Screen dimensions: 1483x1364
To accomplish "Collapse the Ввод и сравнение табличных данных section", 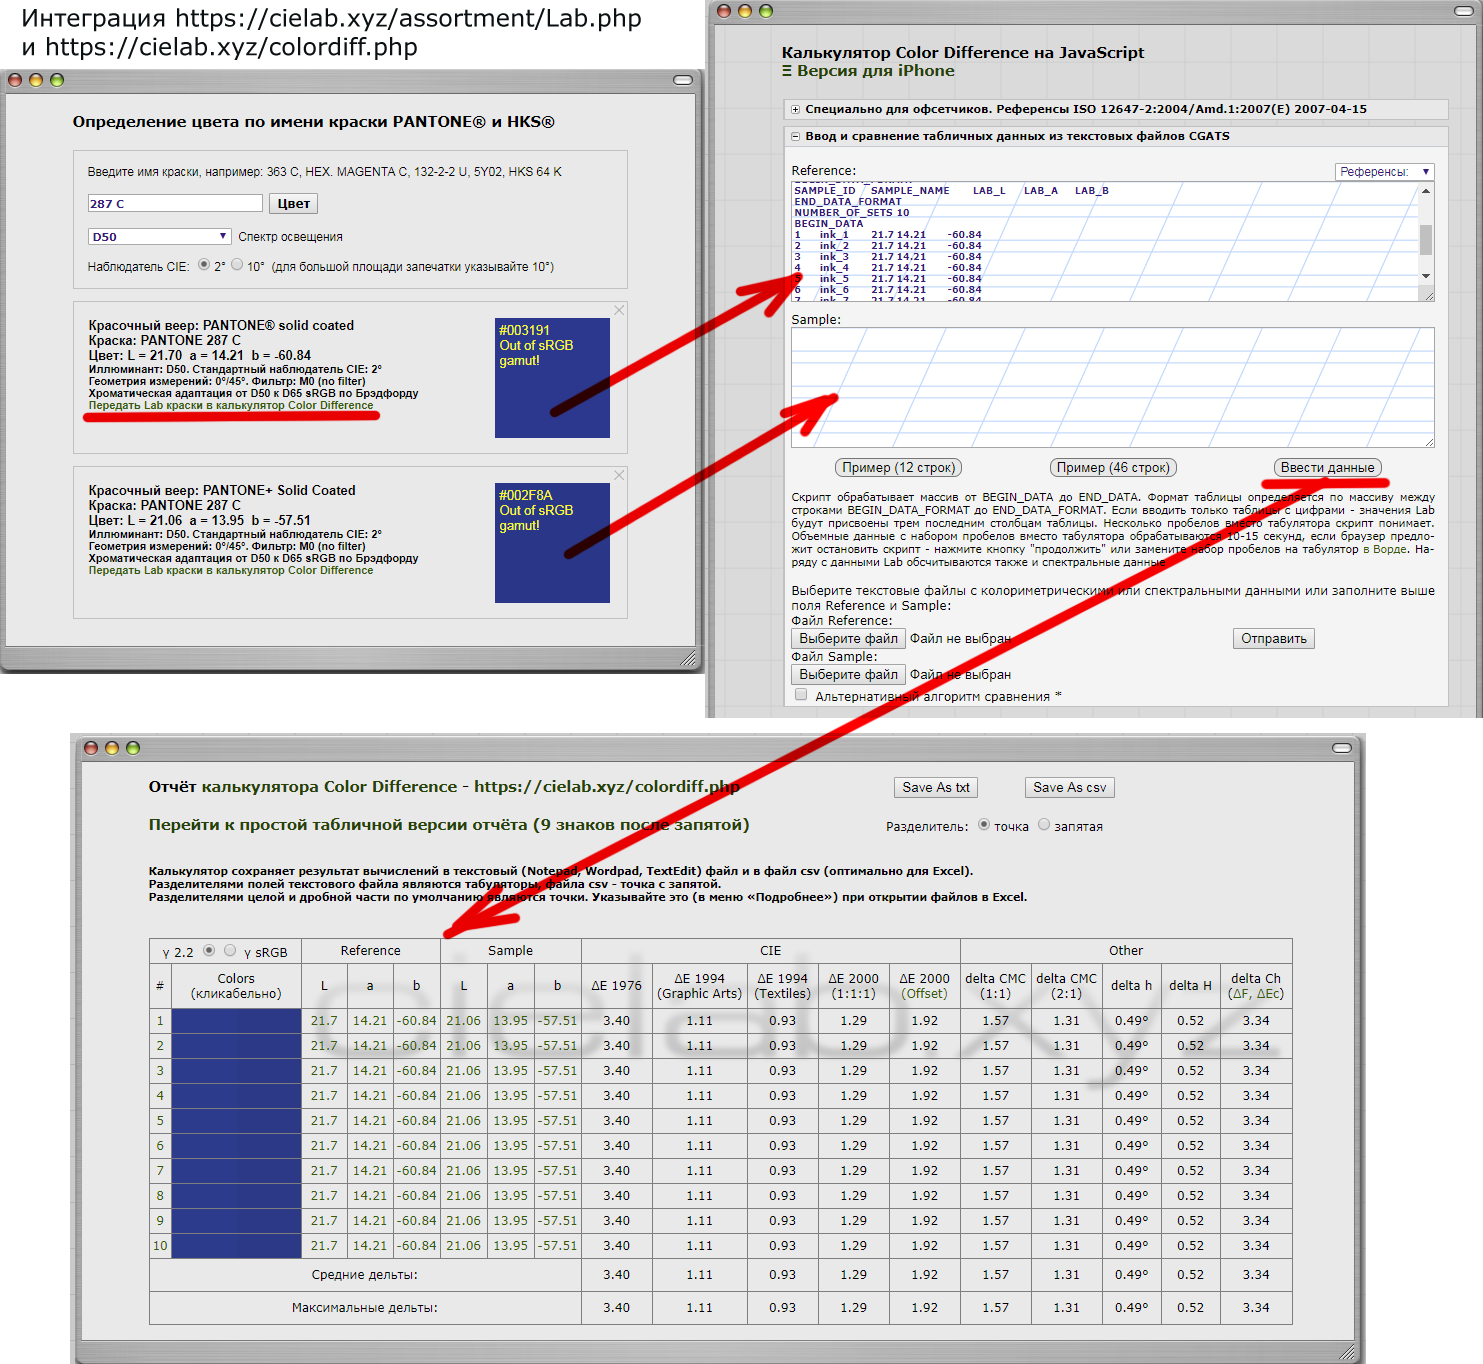I will tap(796, 137).
